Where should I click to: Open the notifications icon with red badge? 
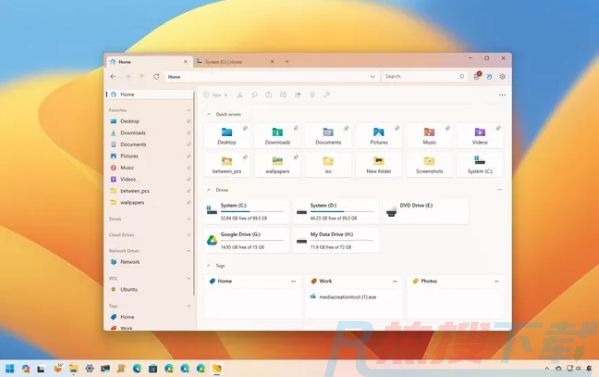(x=477, y=76)
